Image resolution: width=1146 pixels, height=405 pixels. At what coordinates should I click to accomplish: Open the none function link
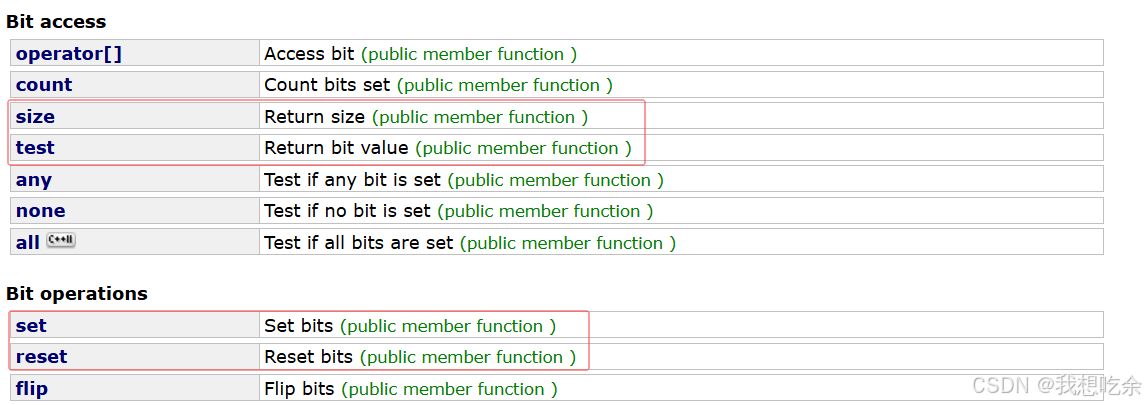tap(40, 211)
